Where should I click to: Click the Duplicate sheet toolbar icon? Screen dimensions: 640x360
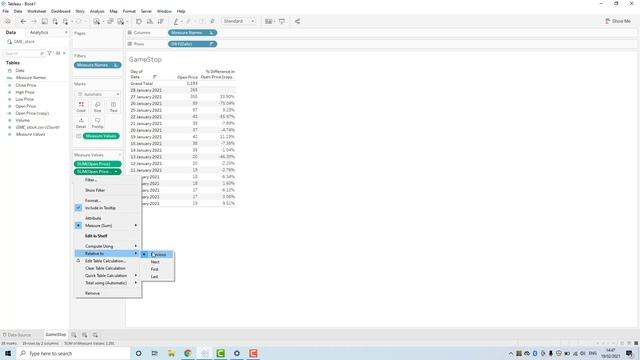110,21
